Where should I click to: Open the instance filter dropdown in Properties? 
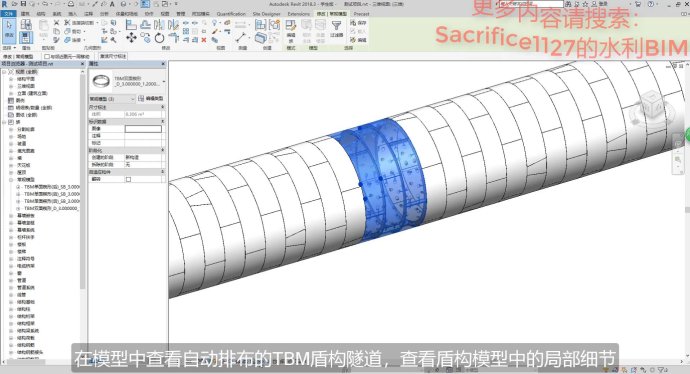coord(112,99)
